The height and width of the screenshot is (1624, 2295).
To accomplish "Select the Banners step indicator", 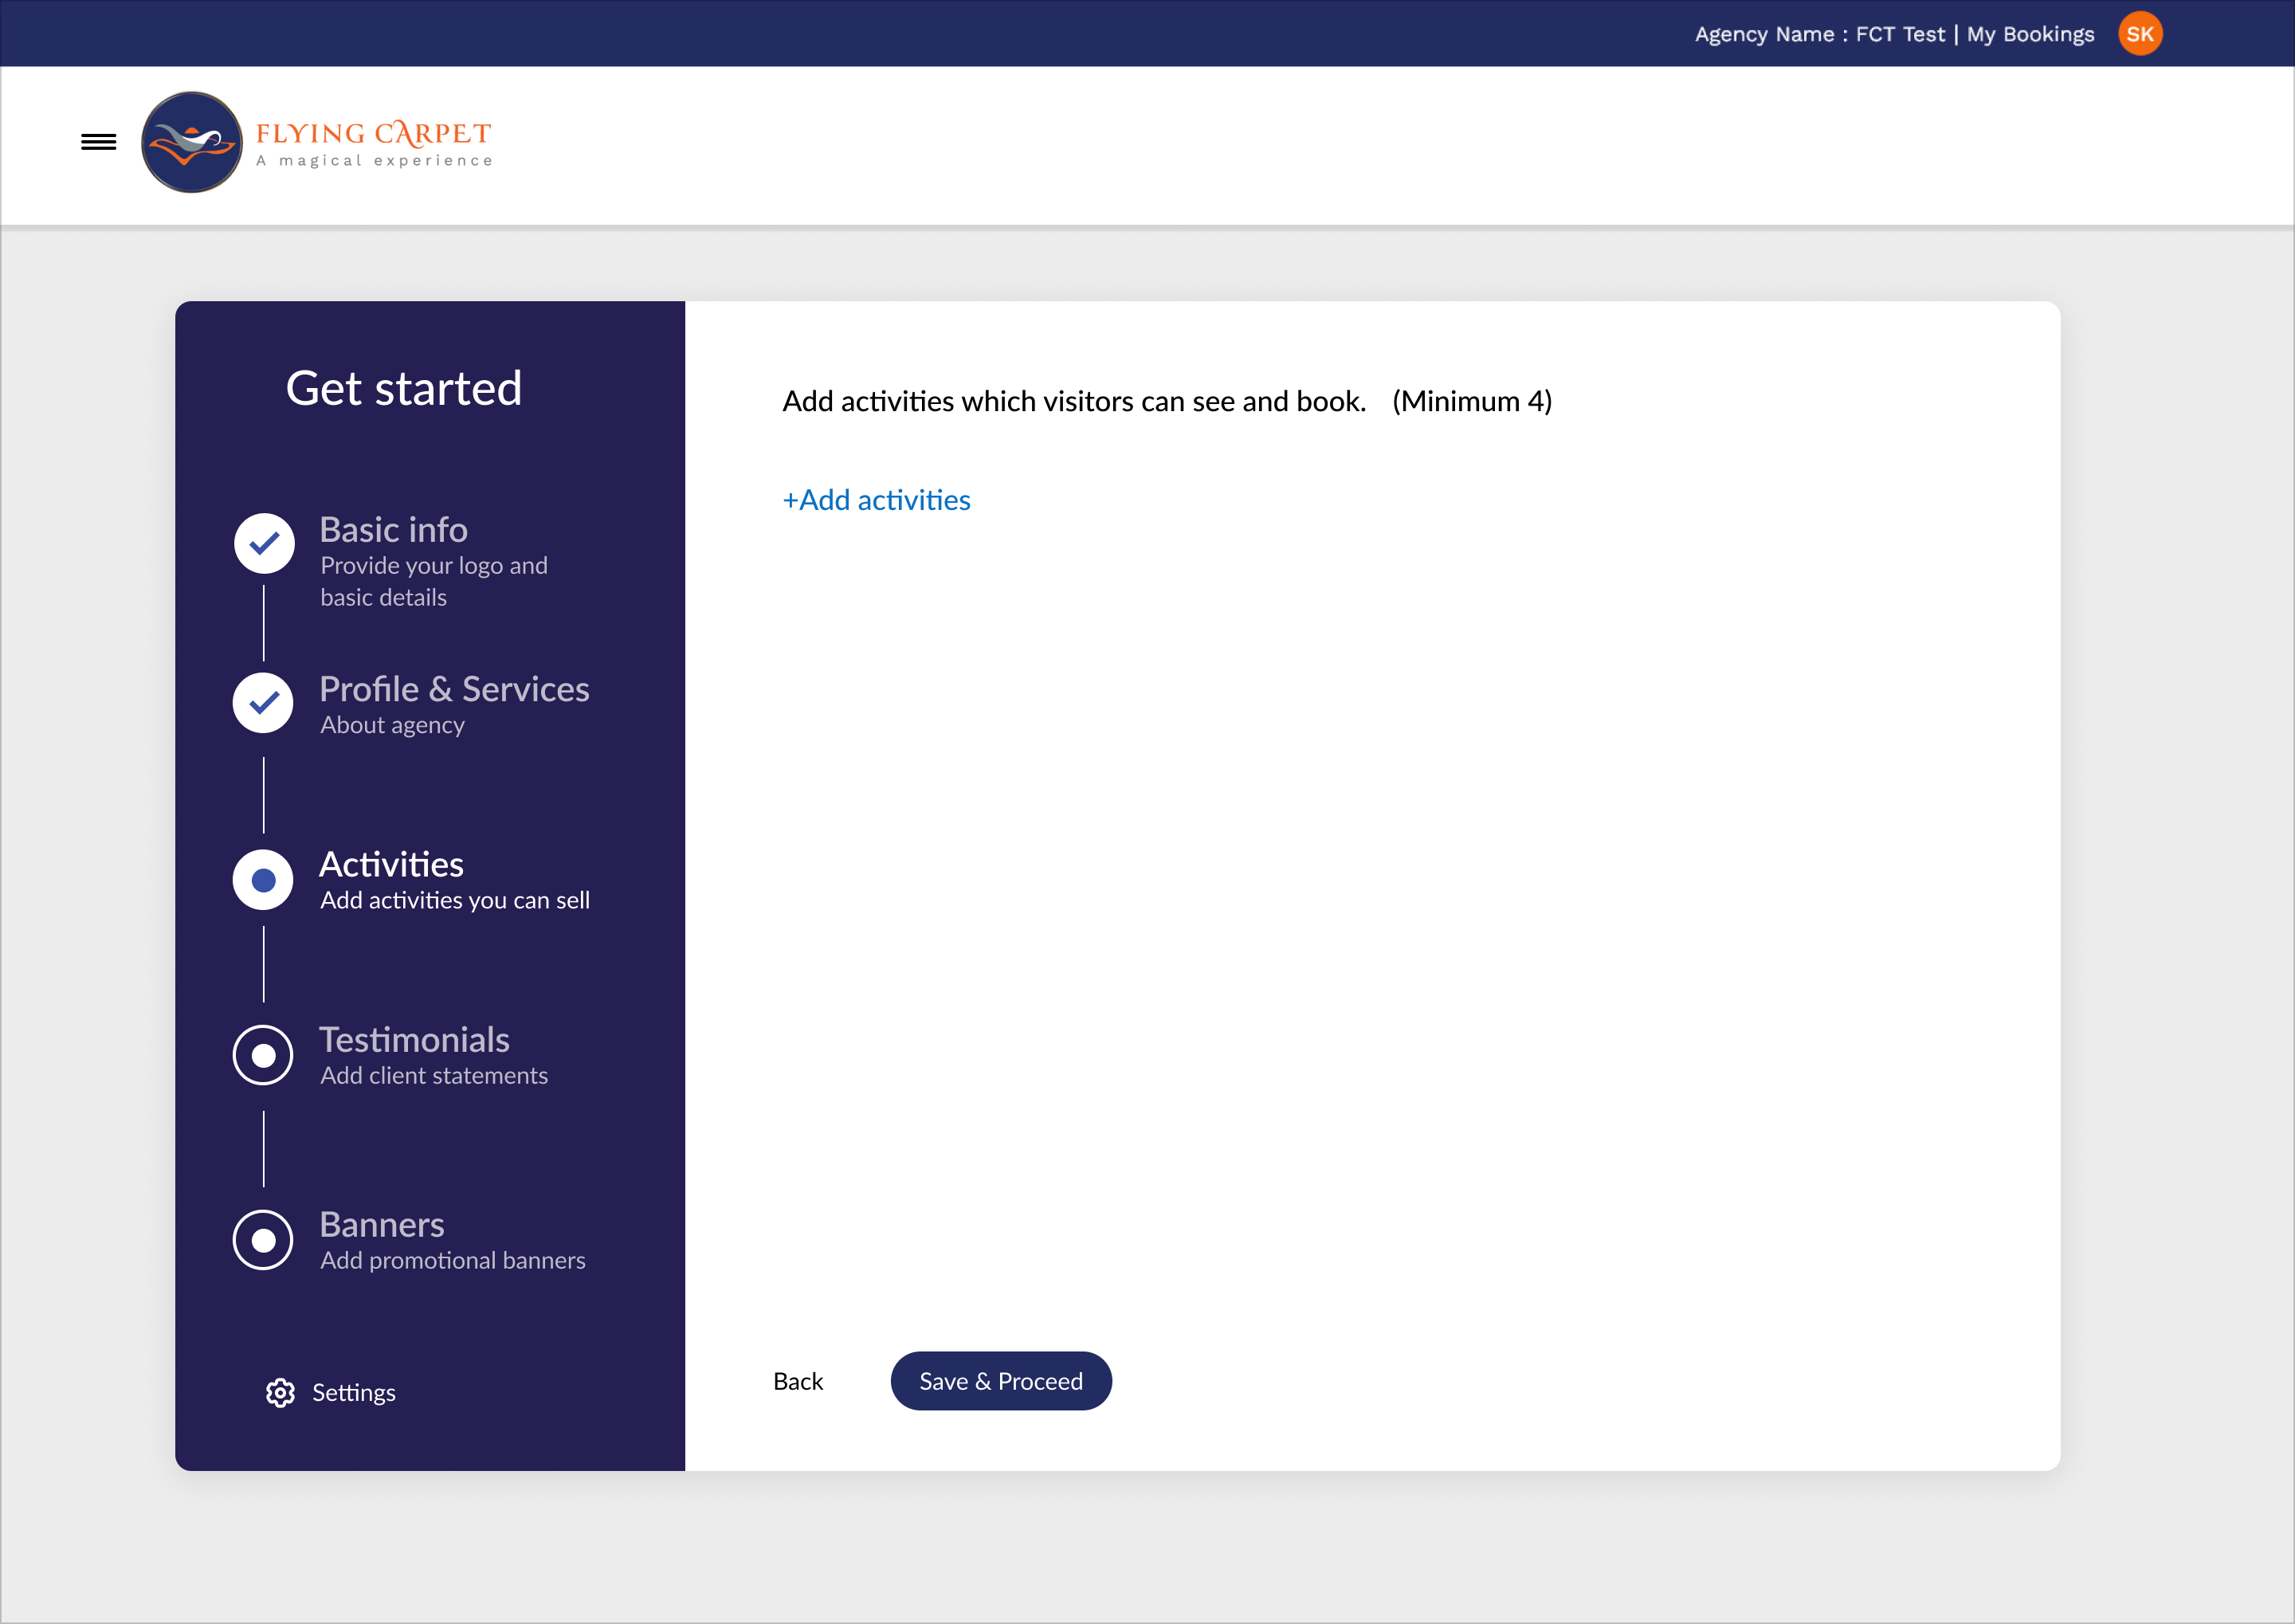I will 263,1240.
